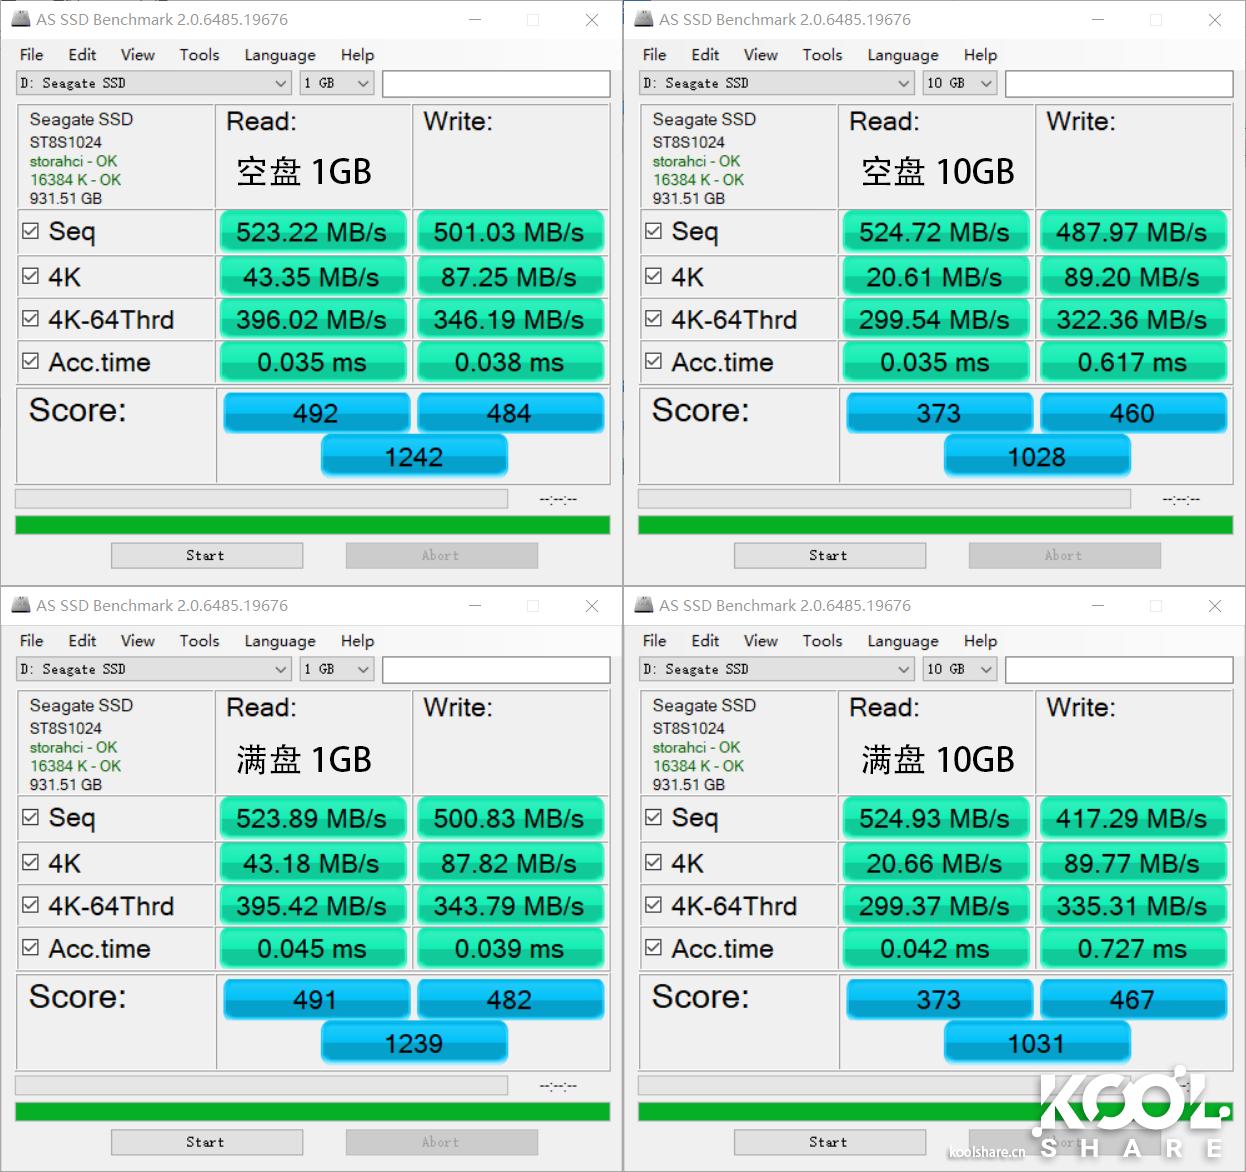The image size is (1246, 1172).
Task: Disable the Acc.time checkbox in the 满盘 1GB window
Action: (31, 947)
